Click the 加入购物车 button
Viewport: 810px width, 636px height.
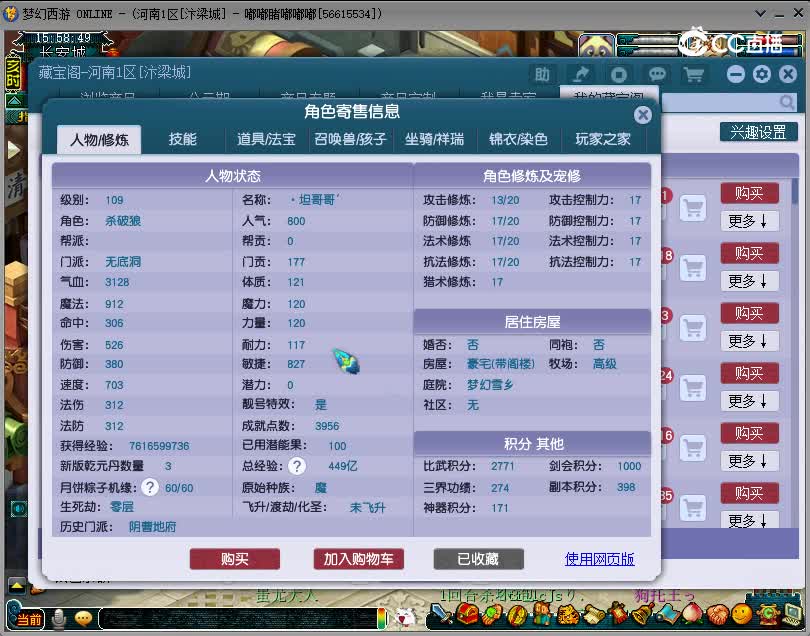pos(359,559)
